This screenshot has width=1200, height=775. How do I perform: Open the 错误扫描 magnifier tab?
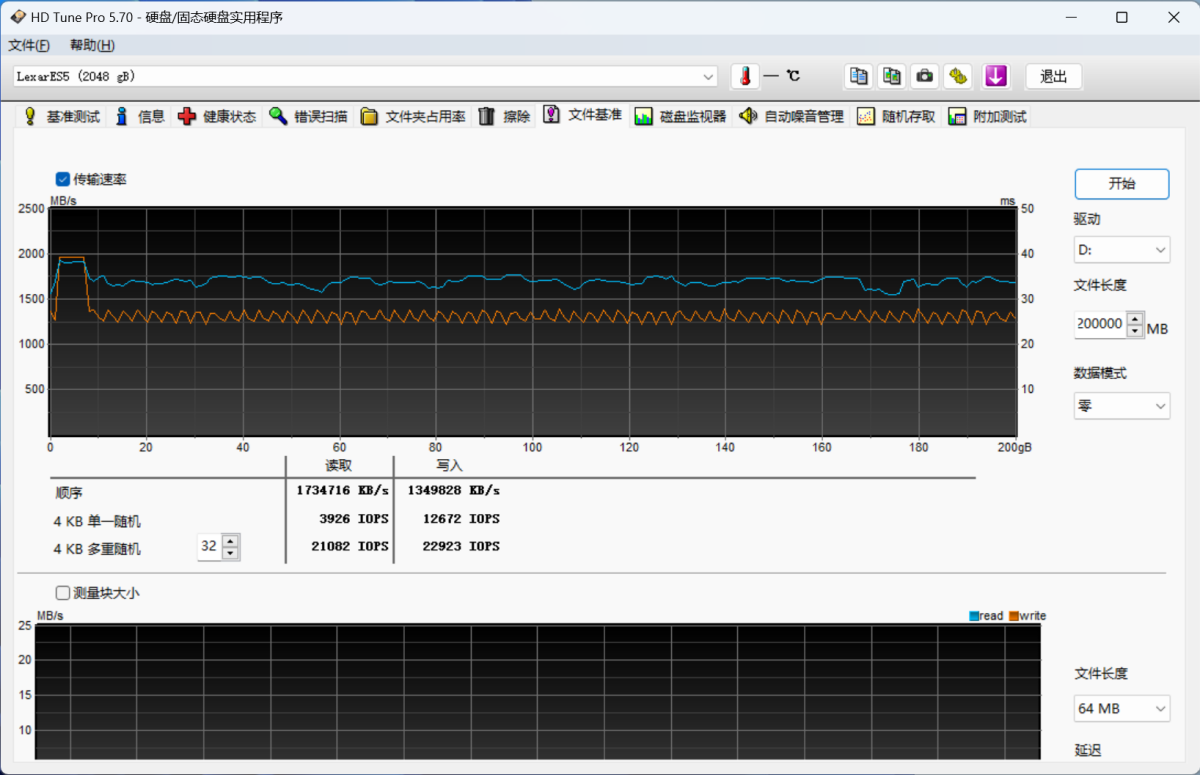click(x=308, y=117)
